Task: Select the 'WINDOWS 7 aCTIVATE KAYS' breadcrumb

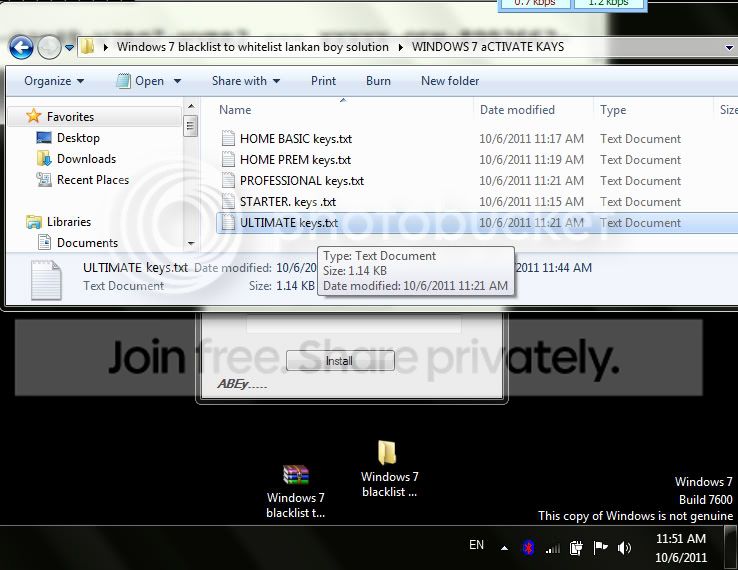Action: click(488, 47)
